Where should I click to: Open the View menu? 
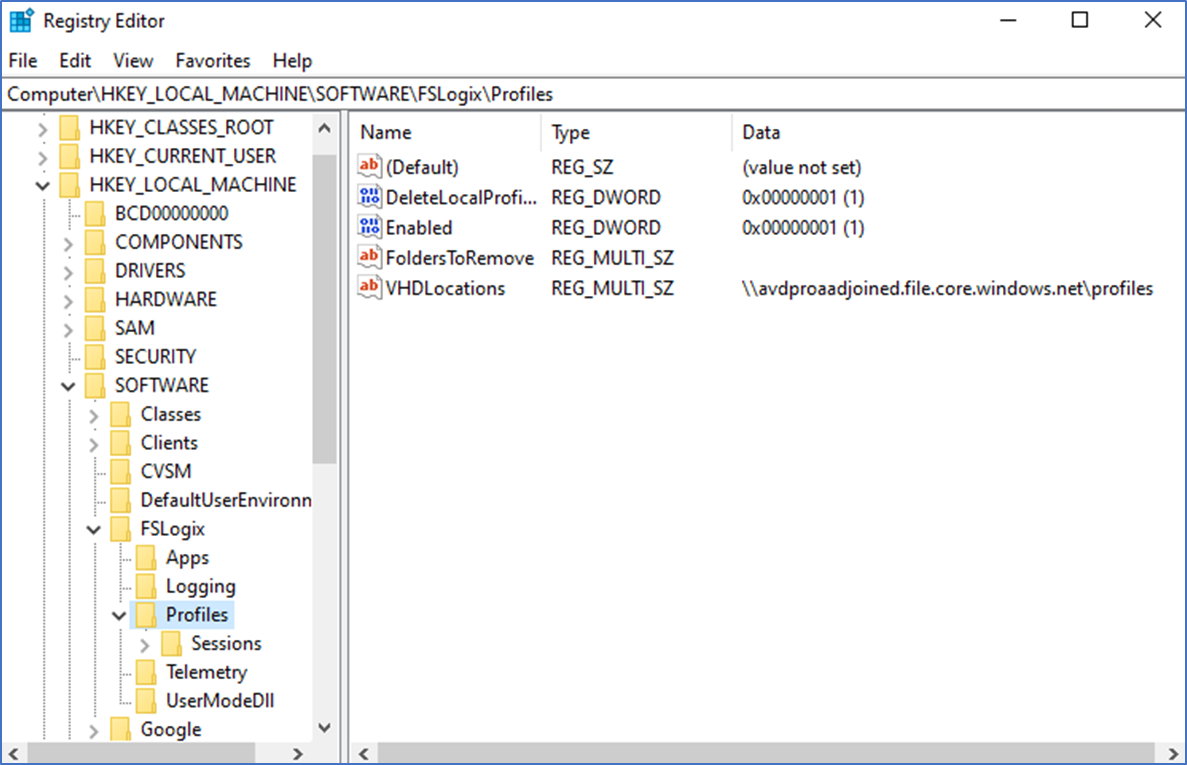click(133, 61)
